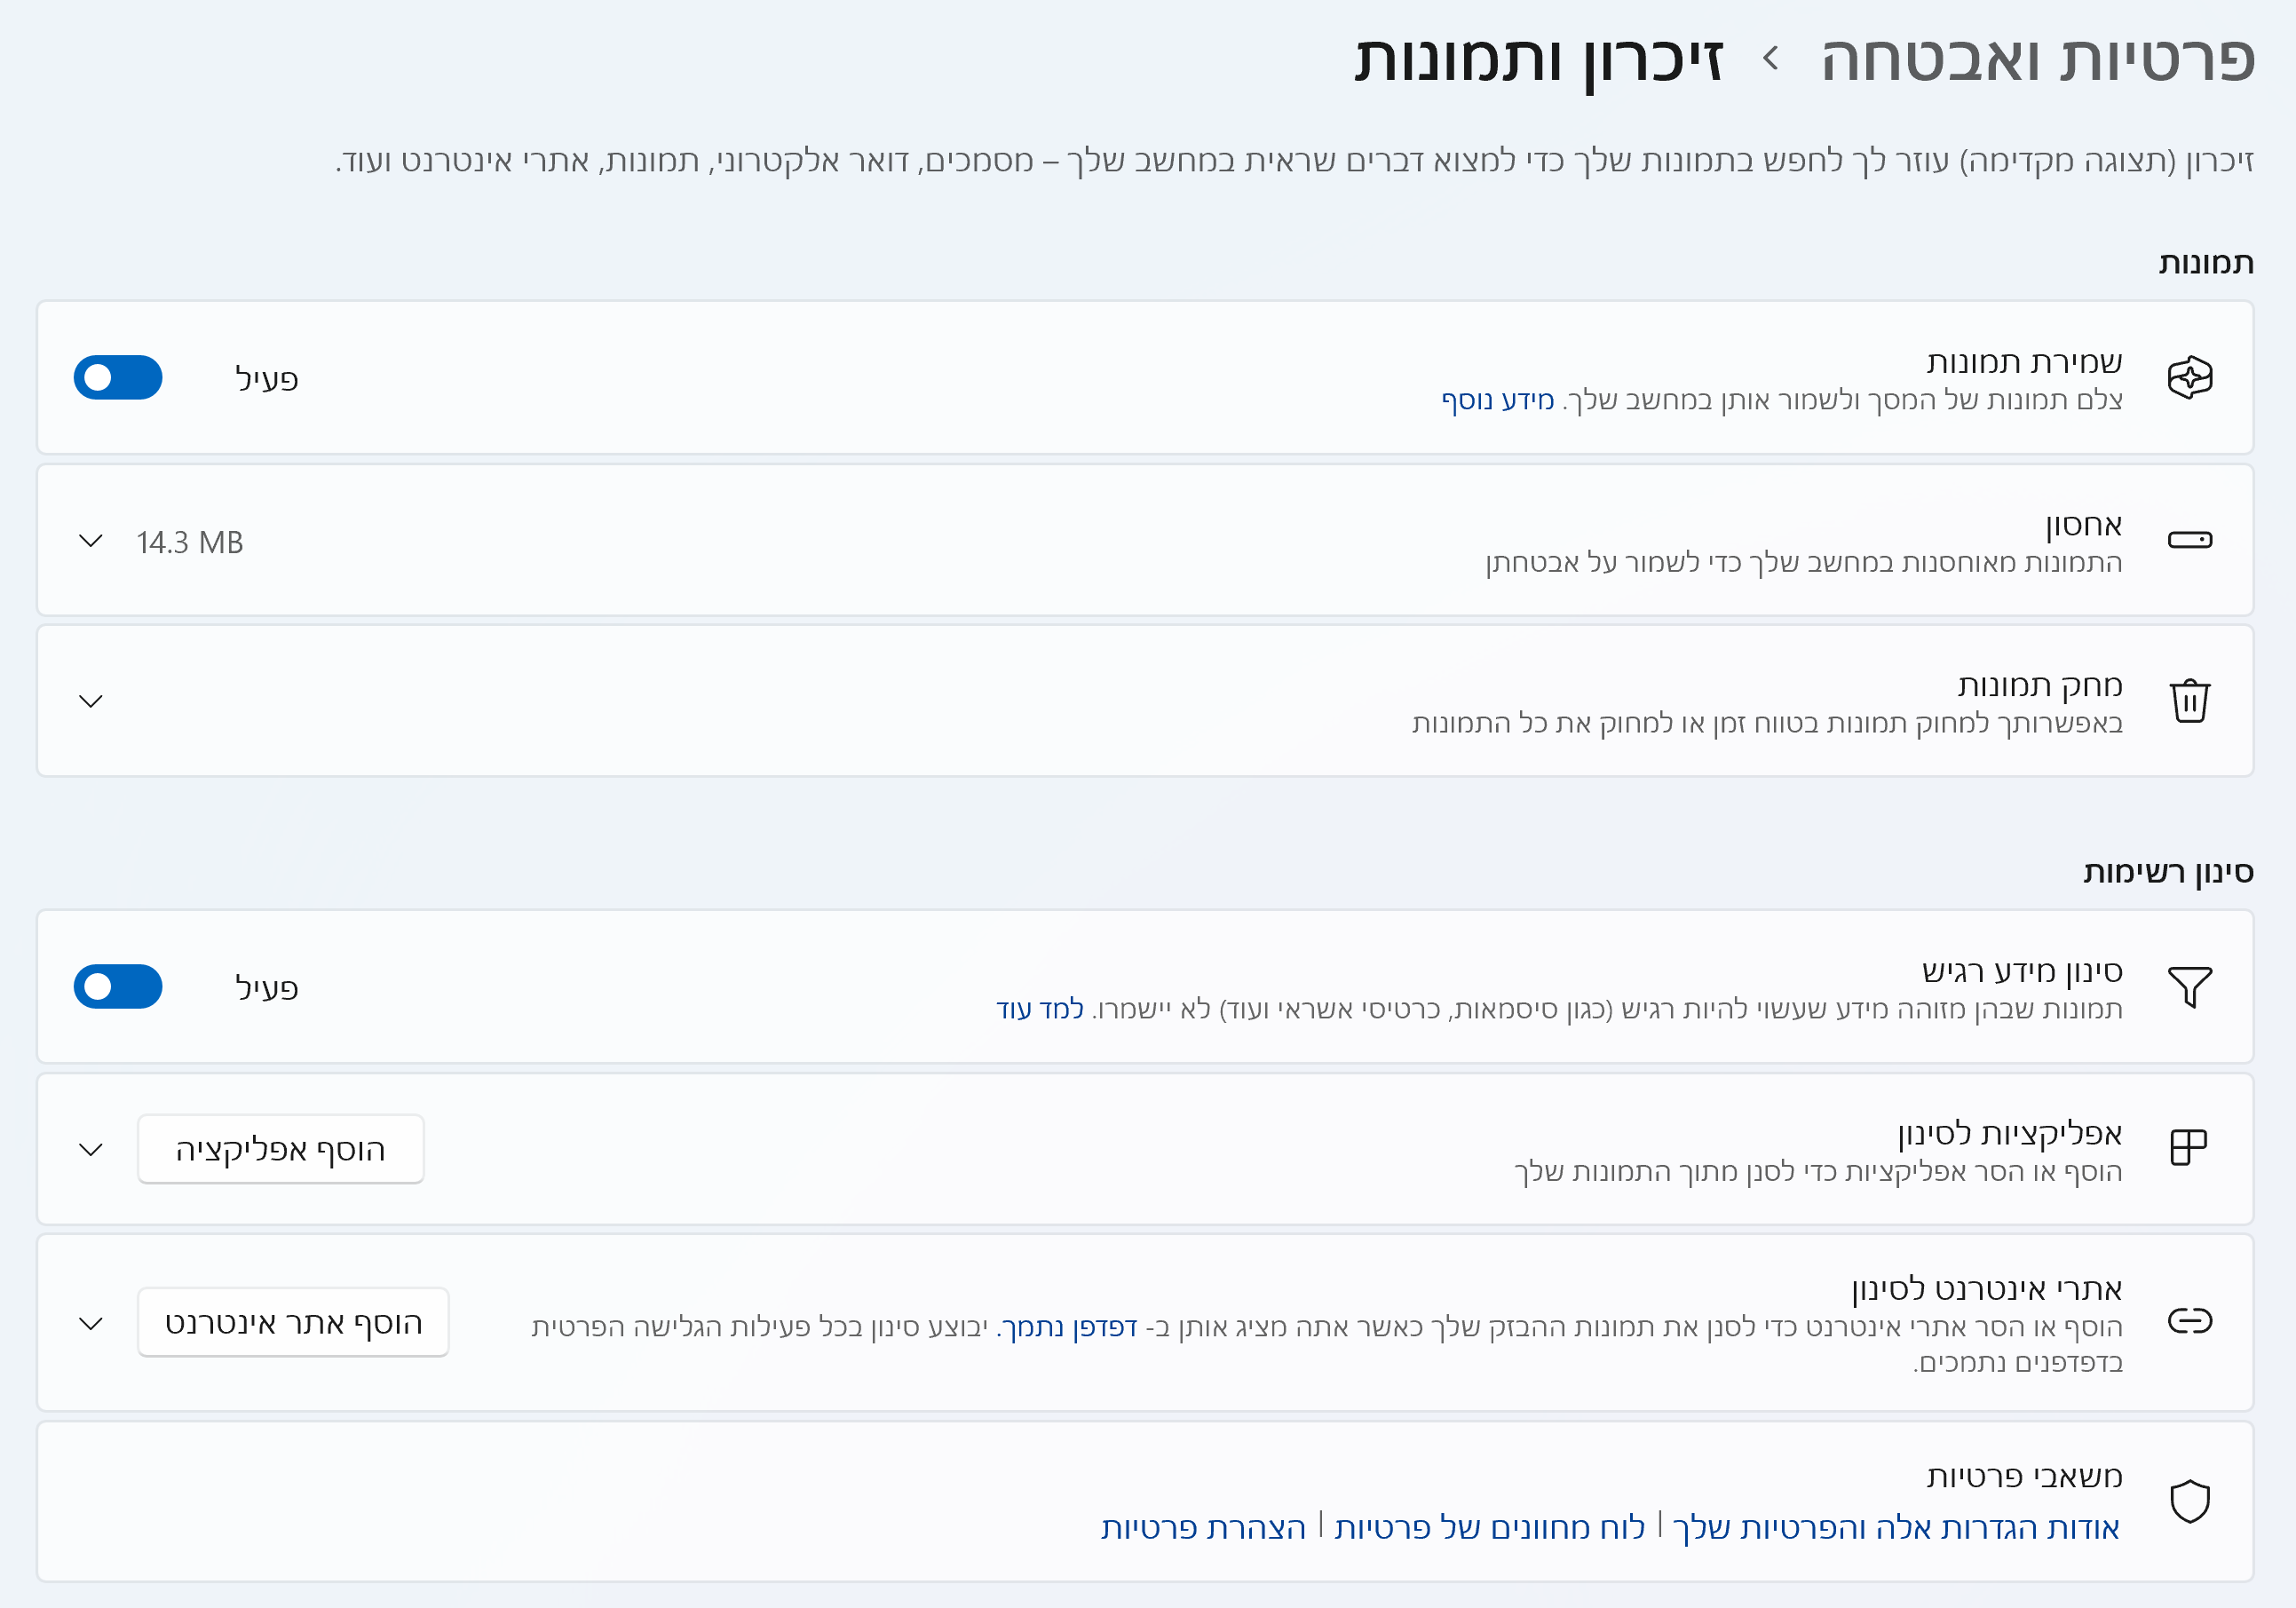Click the סינון רשימות section heading

coord(2168,872)
